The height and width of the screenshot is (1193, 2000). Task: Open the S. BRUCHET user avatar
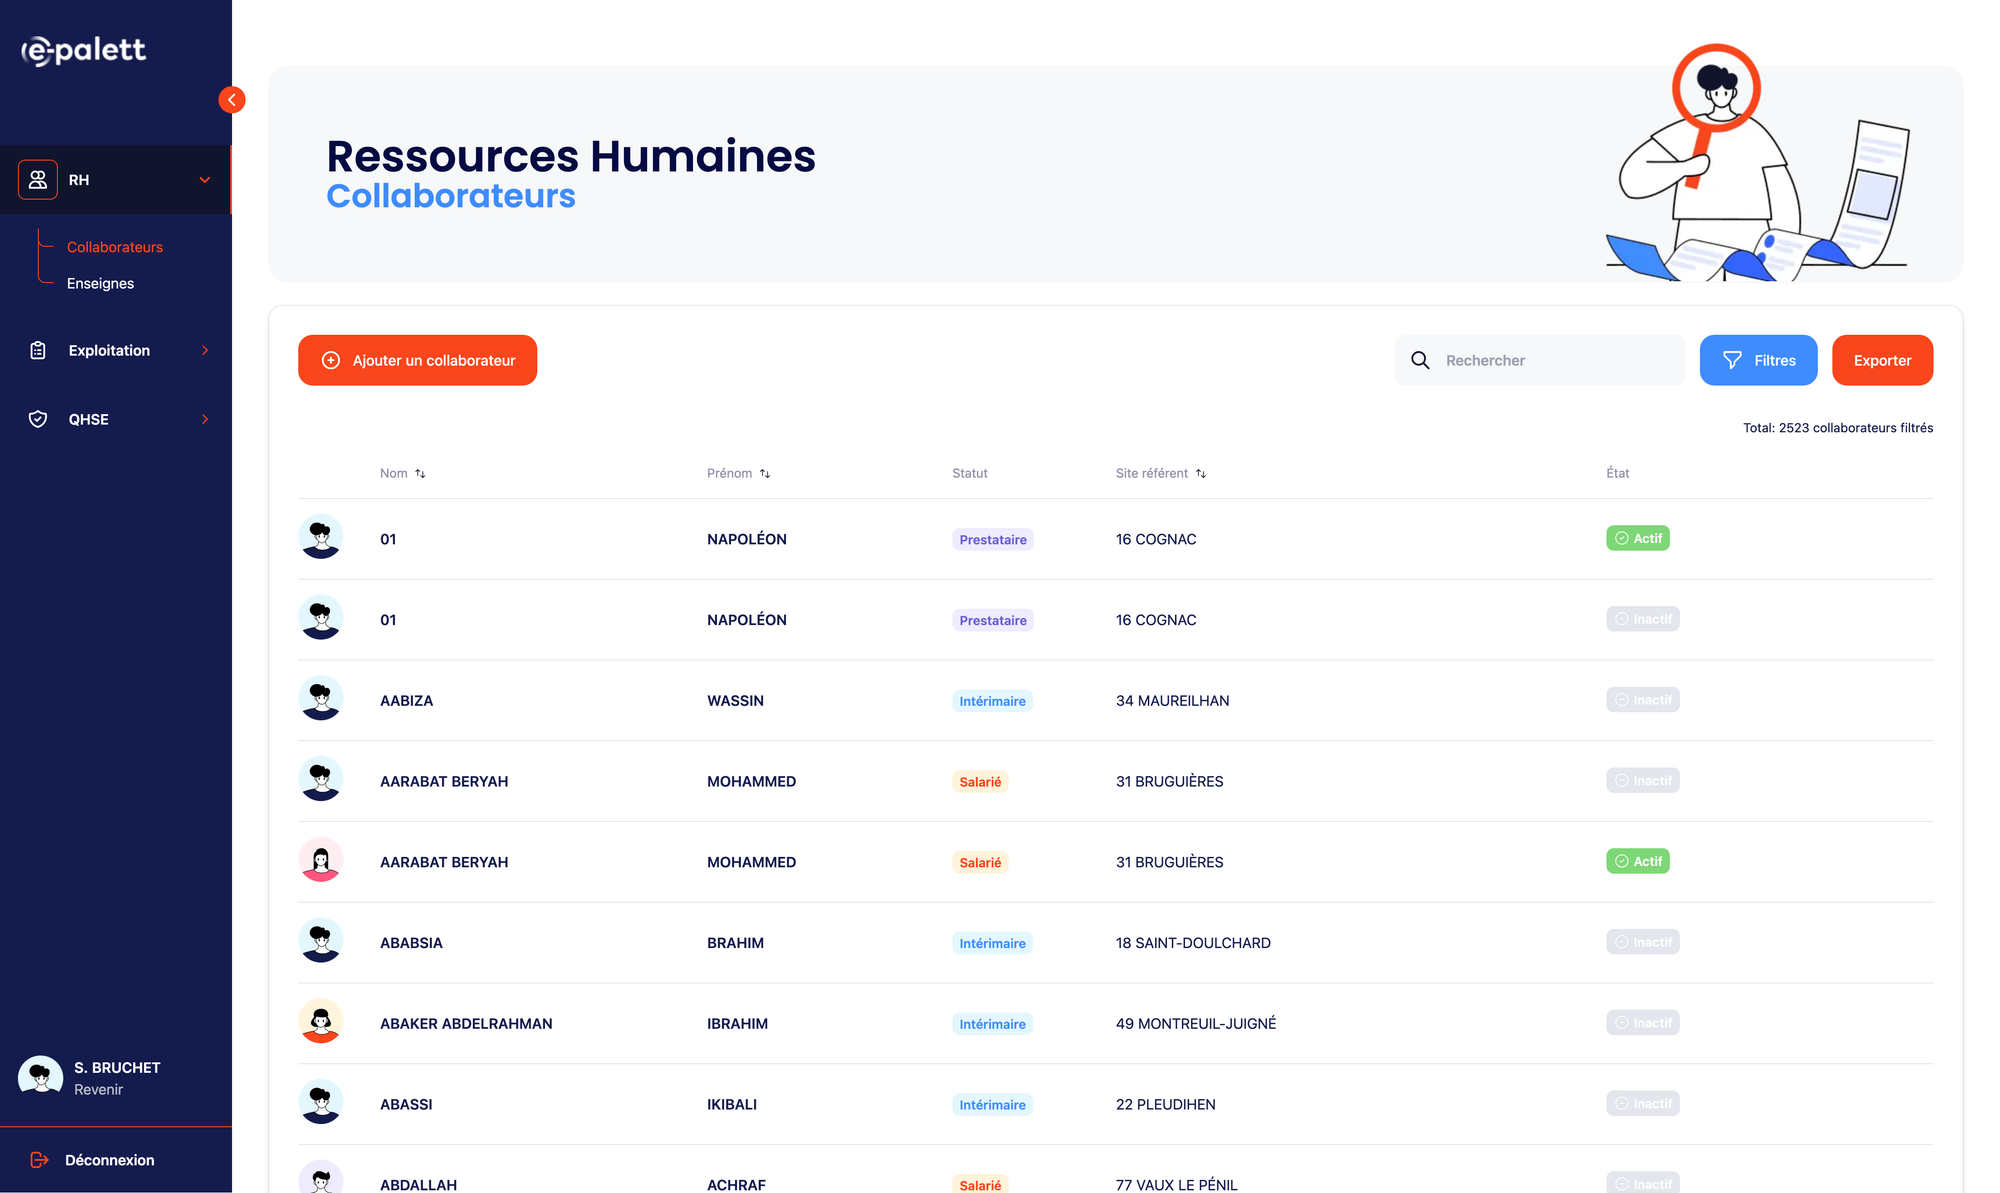(x=41, y=1078)
